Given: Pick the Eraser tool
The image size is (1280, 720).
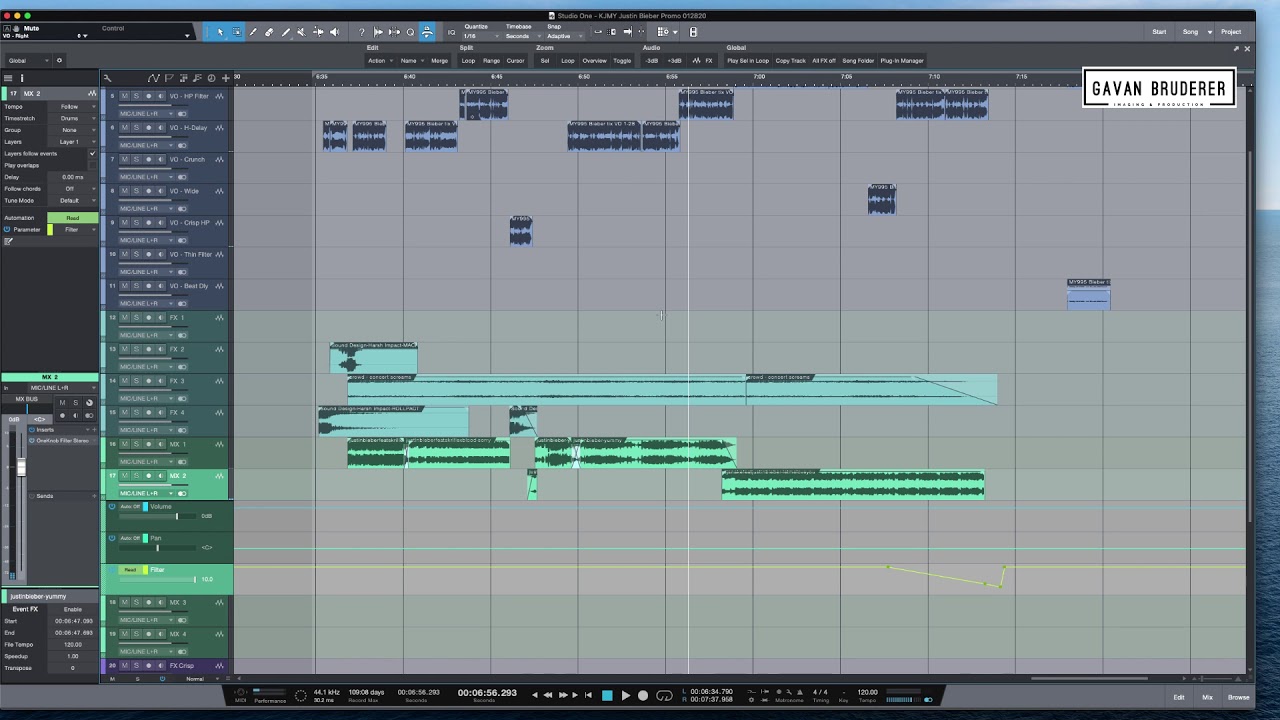Looking at the screenshot, I should (269, 32).
